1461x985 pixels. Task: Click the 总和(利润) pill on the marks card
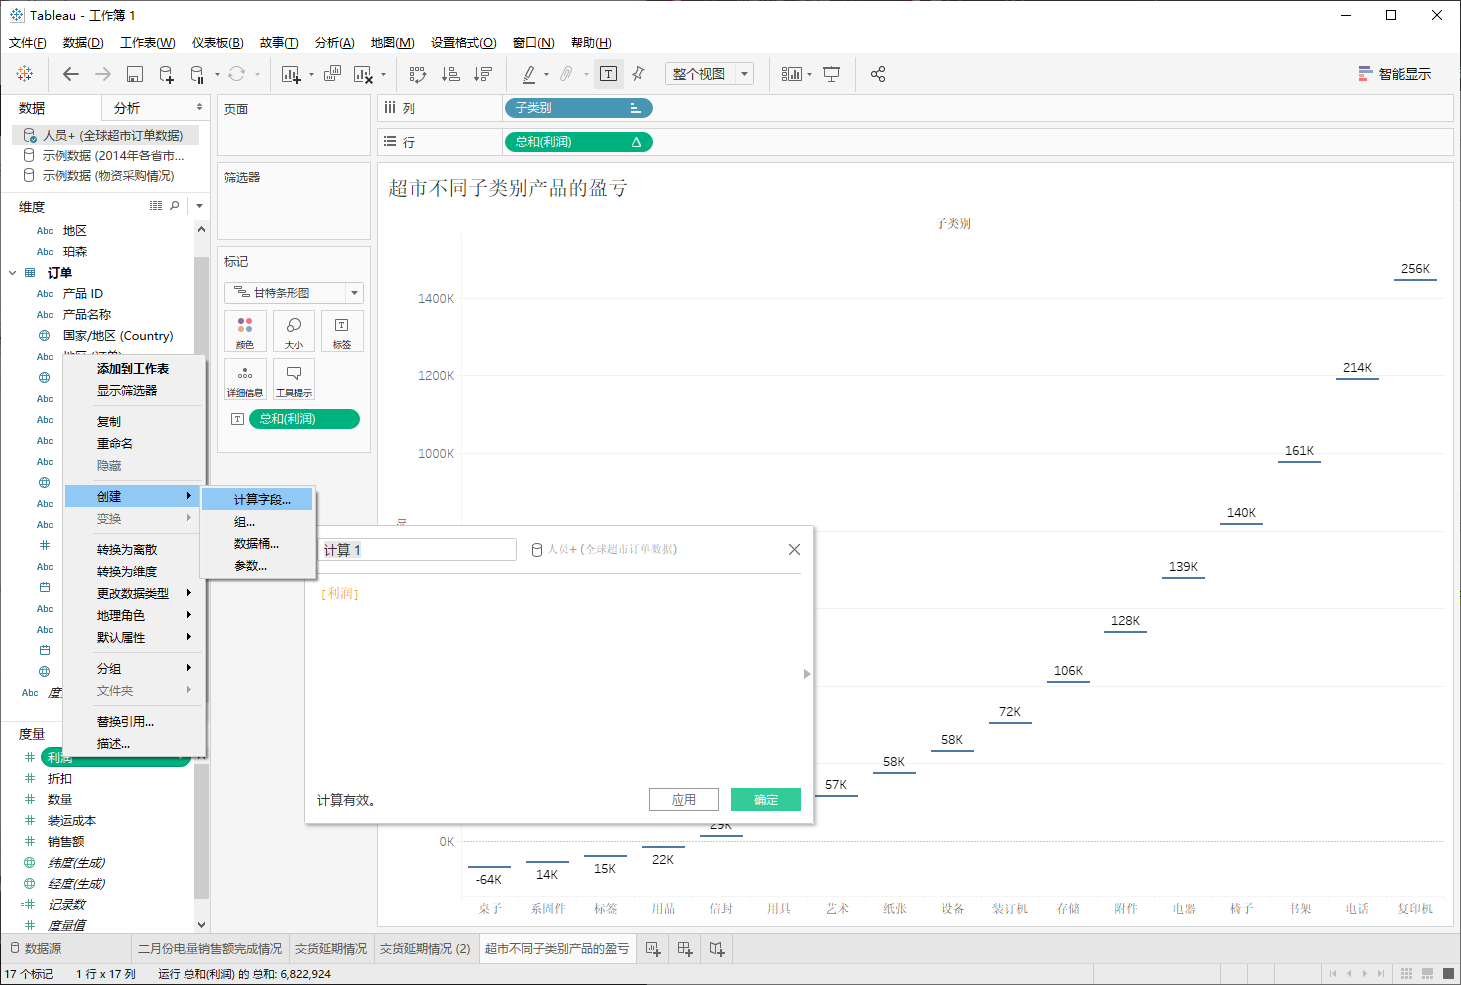point(304,419)
